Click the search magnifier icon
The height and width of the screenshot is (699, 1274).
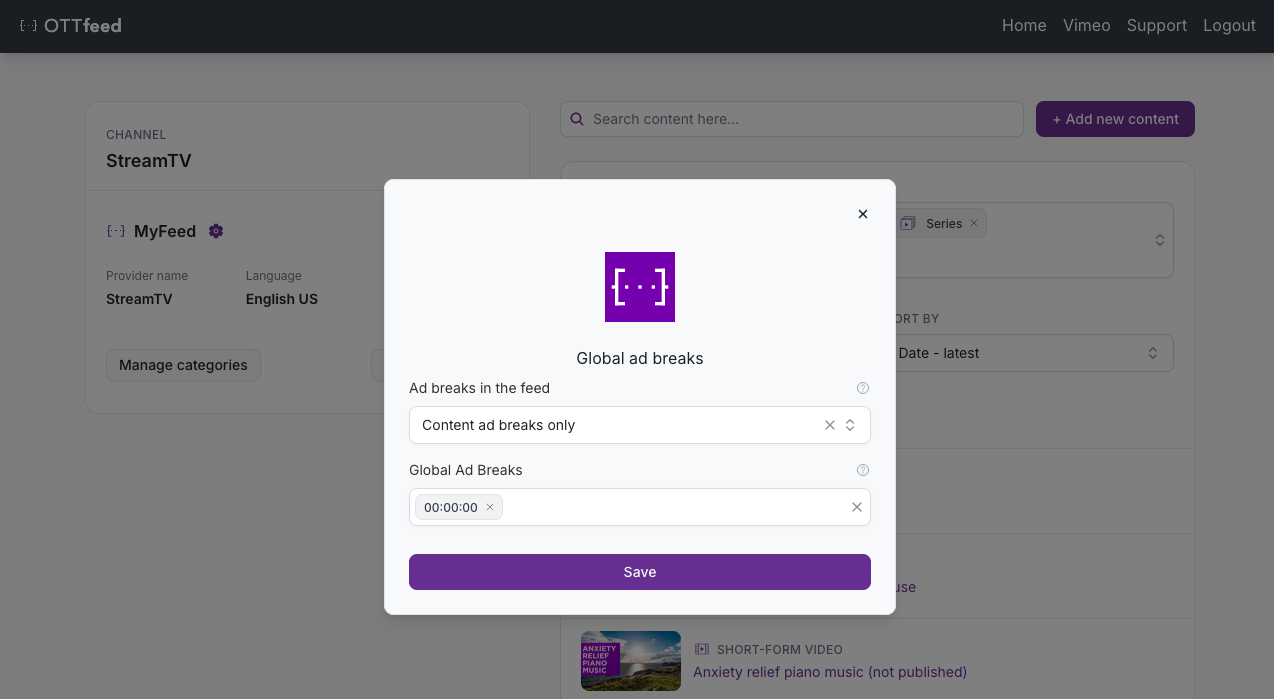click(577, 119)
